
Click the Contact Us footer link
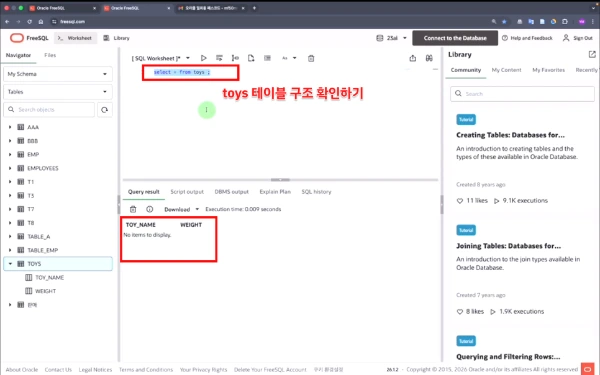tap(58, 370)
